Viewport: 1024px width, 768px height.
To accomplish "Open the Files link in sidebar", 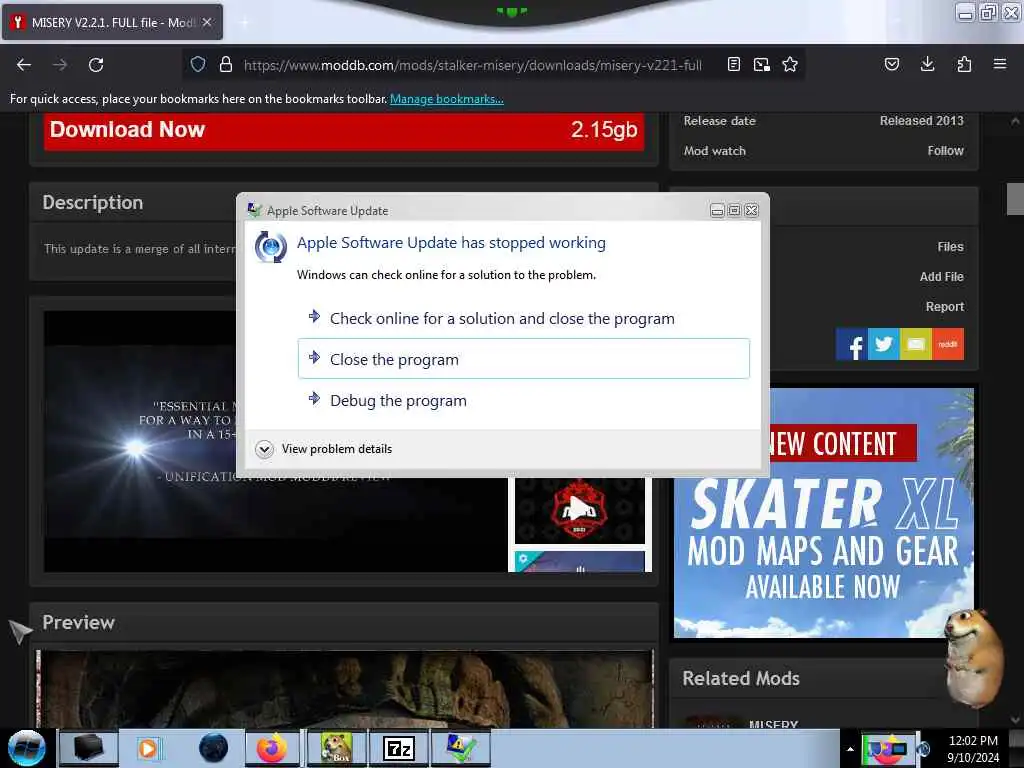I will point(950,247).
